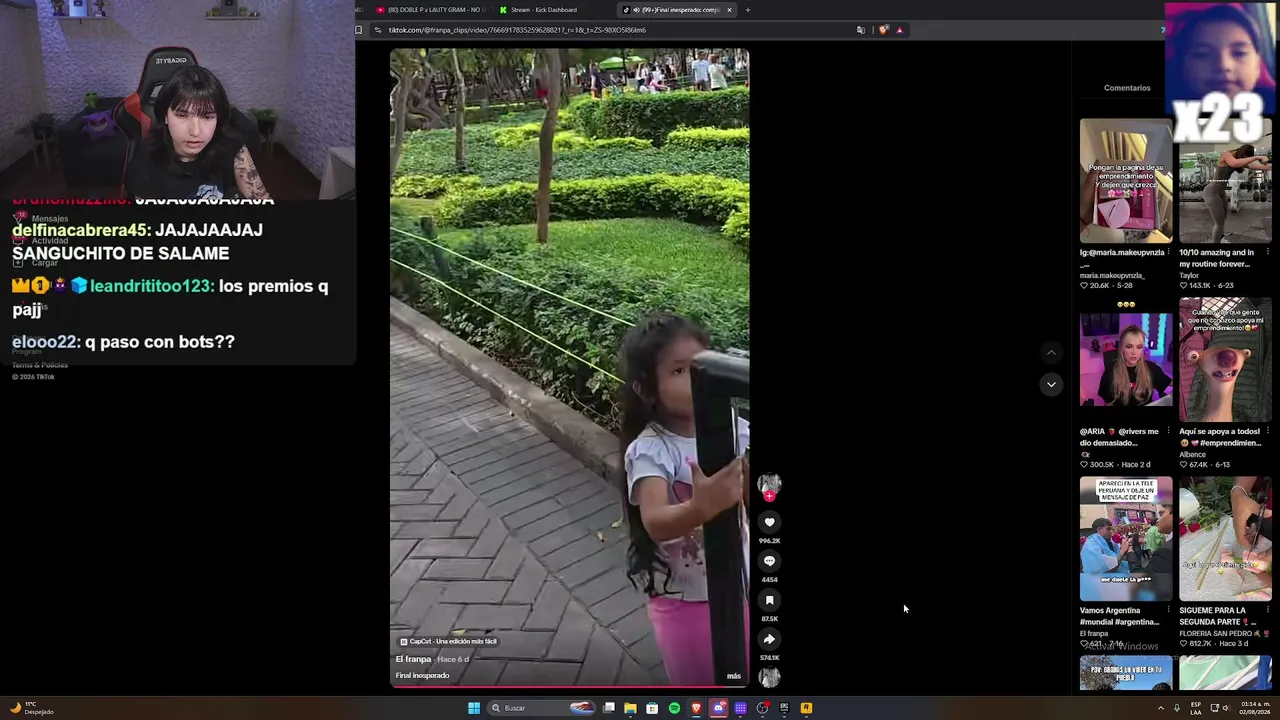1280x720 pixels.
Task: Save the video with the bookmark icon
Action: tap(769, 600)
